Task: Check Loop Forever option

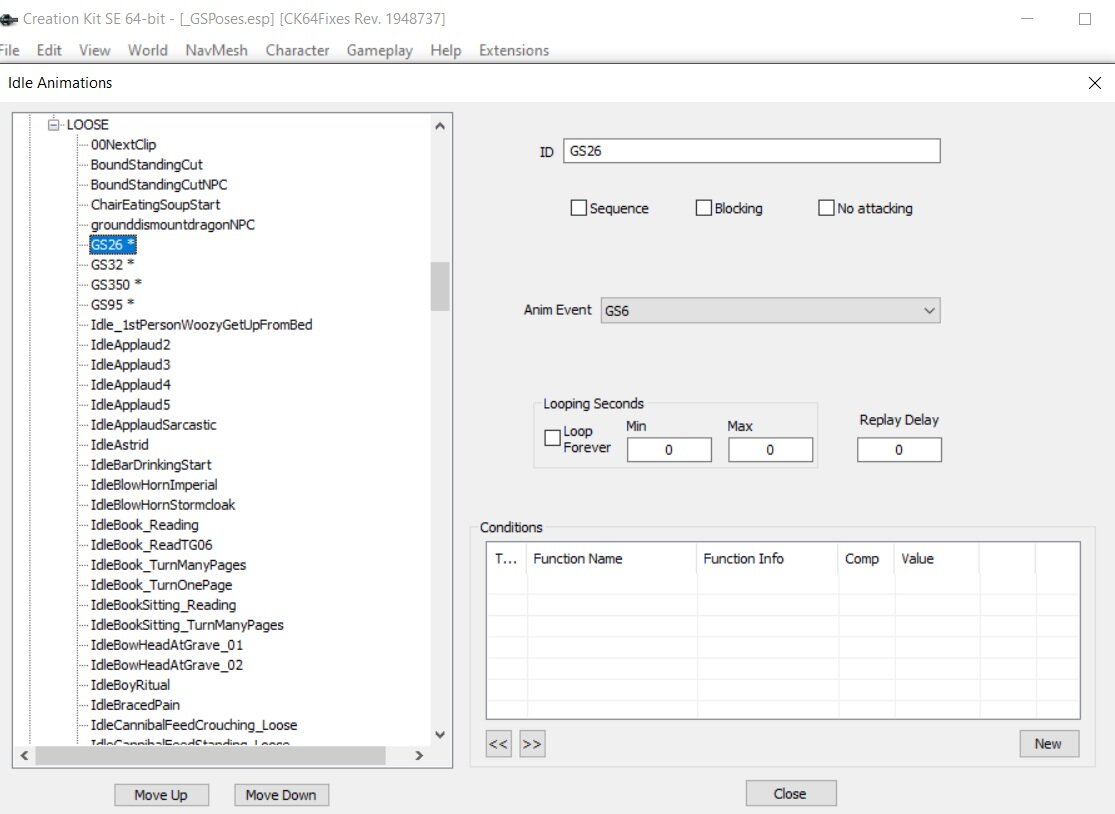Action: tap(553, 438)
